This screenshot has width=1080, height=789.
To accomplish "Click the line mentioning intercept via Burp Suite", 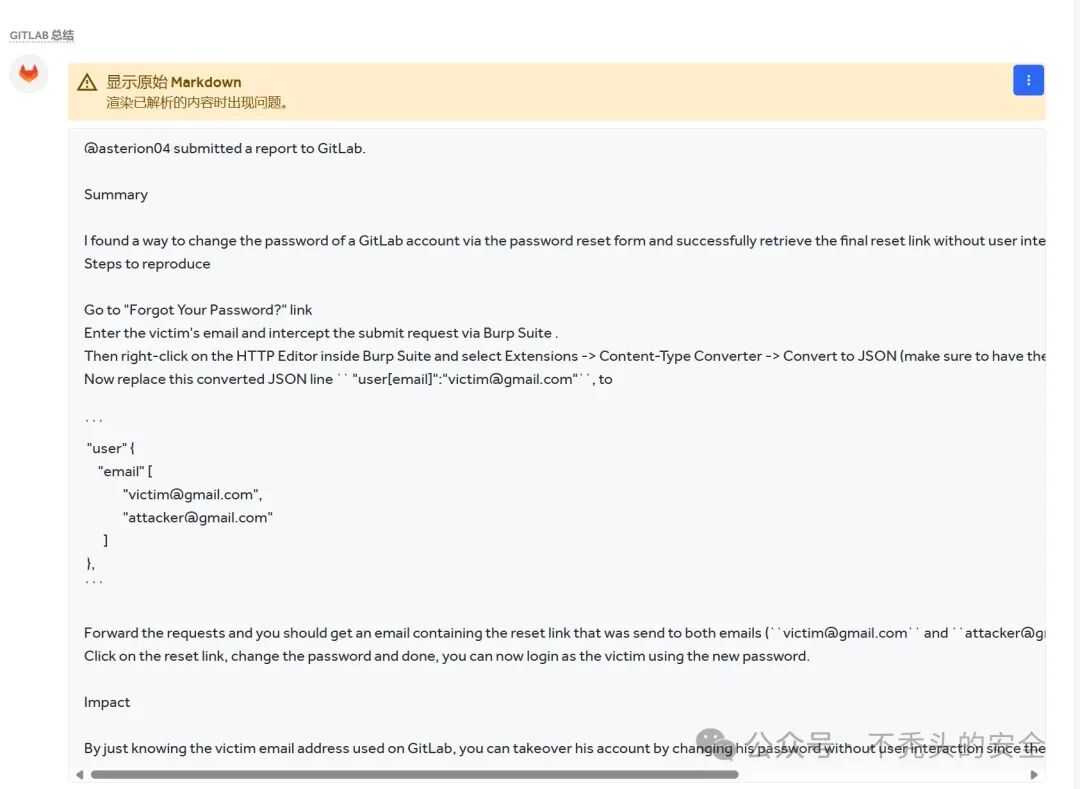I will 321,333.
